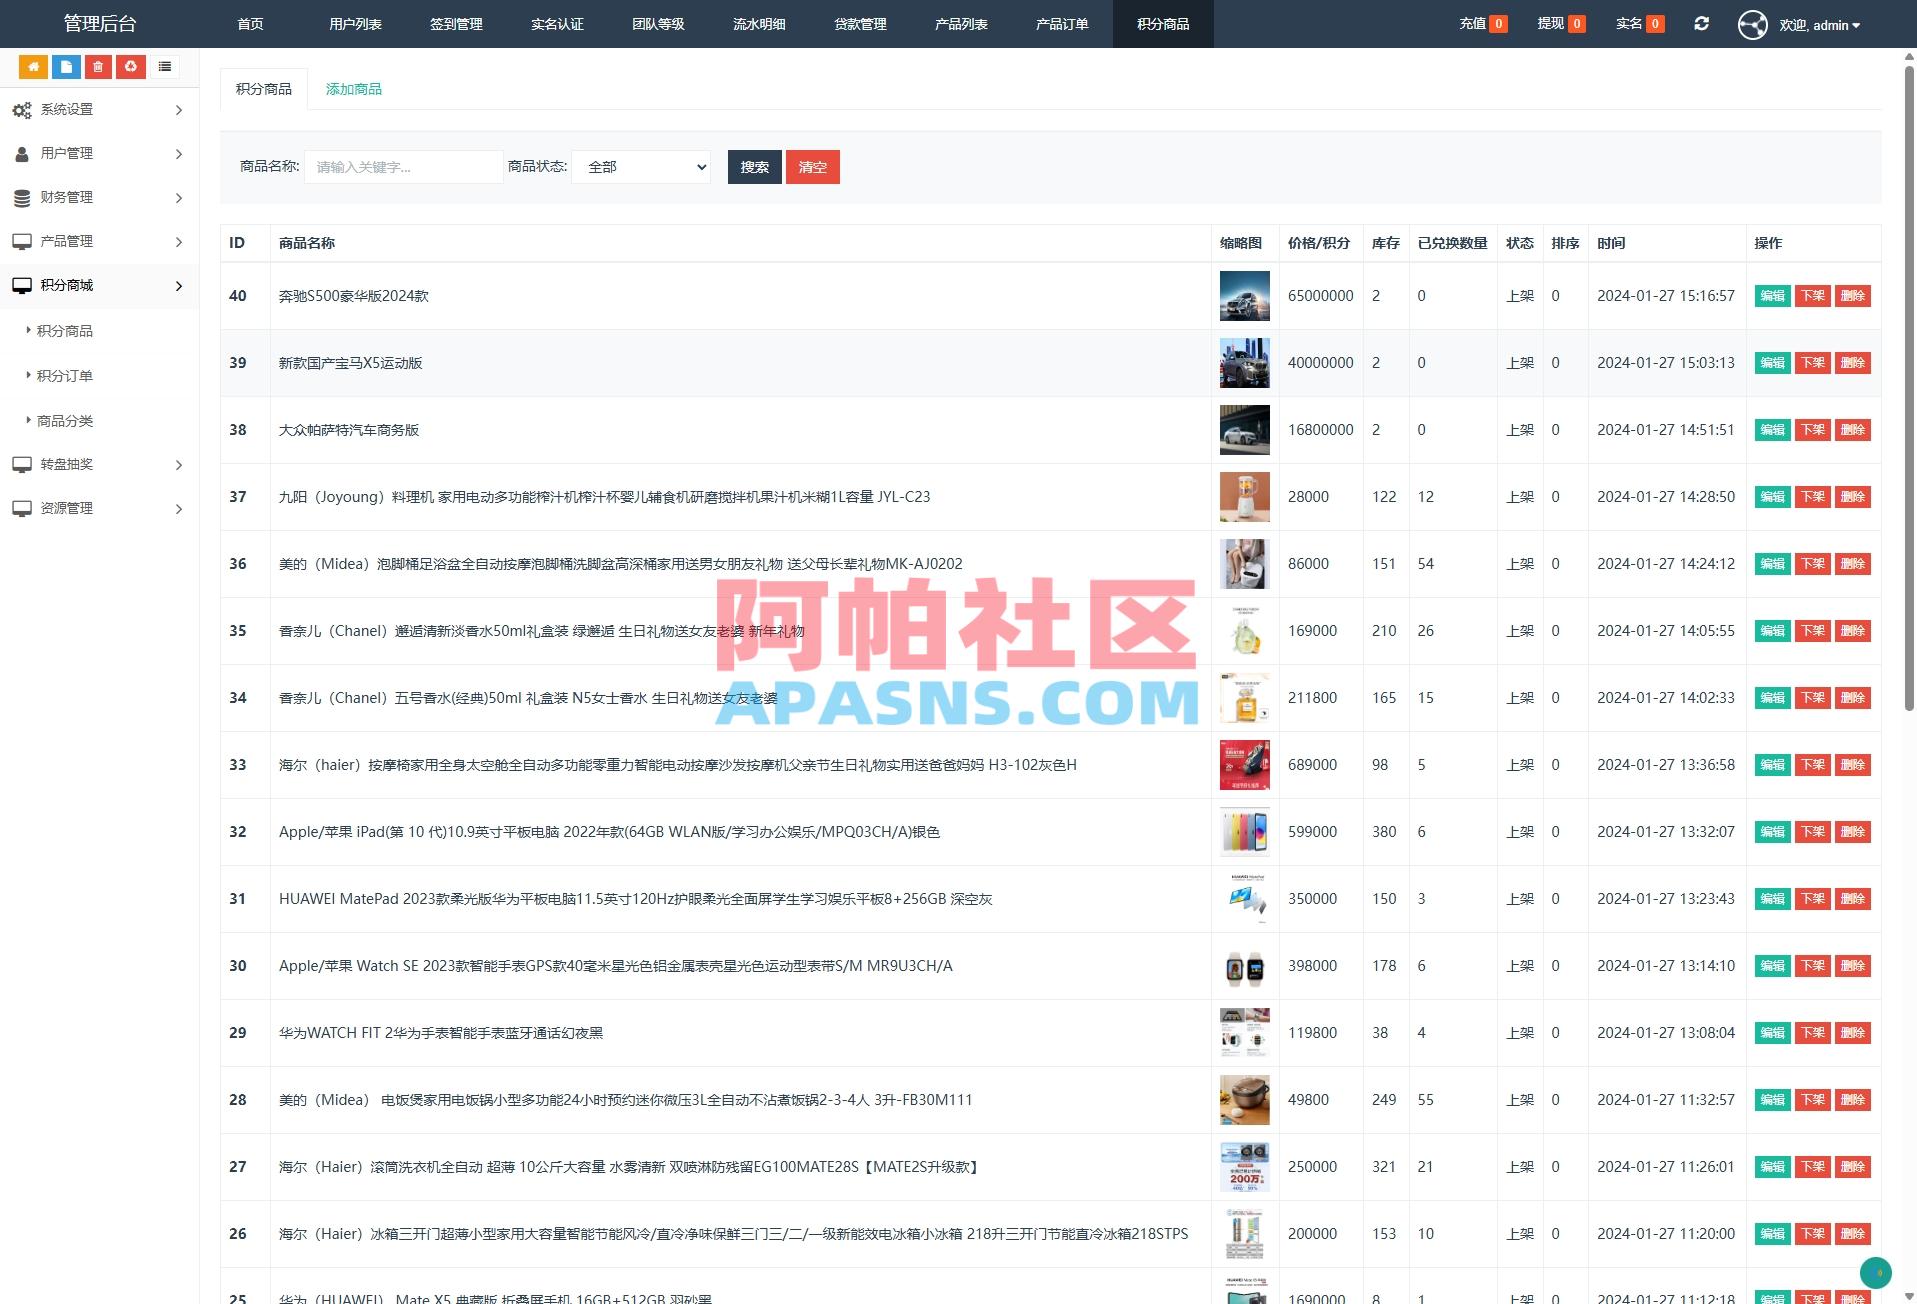Click the orange home icon in the sidebar toolbar
The width and height of the screenshot is (1917, 1304).
[x=33, y=67]
